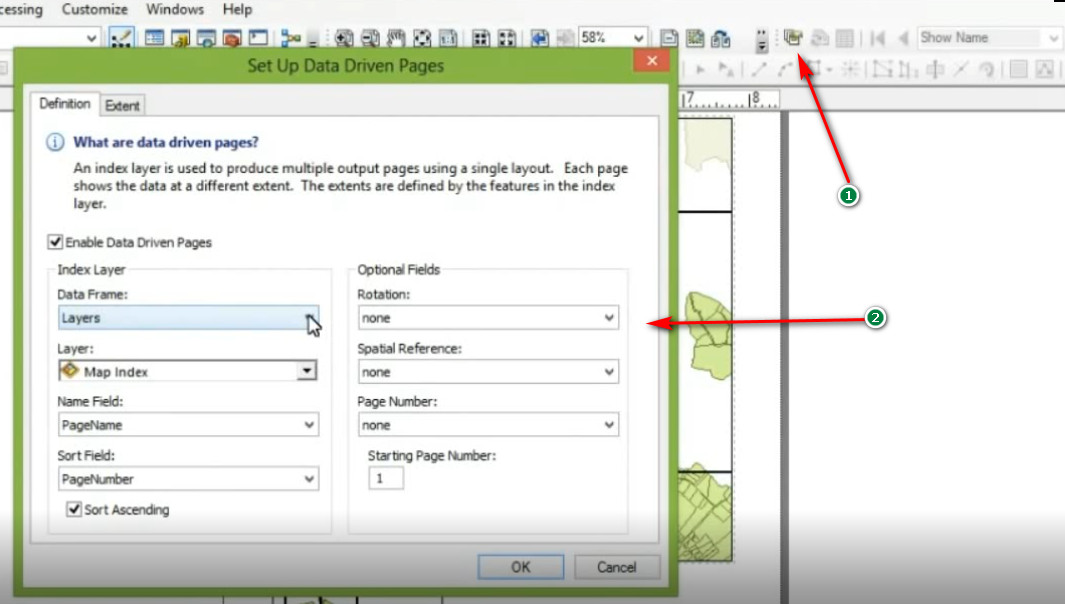
Task: Open the ModelBuilder window icon
Action: click(x=291, y=38)
